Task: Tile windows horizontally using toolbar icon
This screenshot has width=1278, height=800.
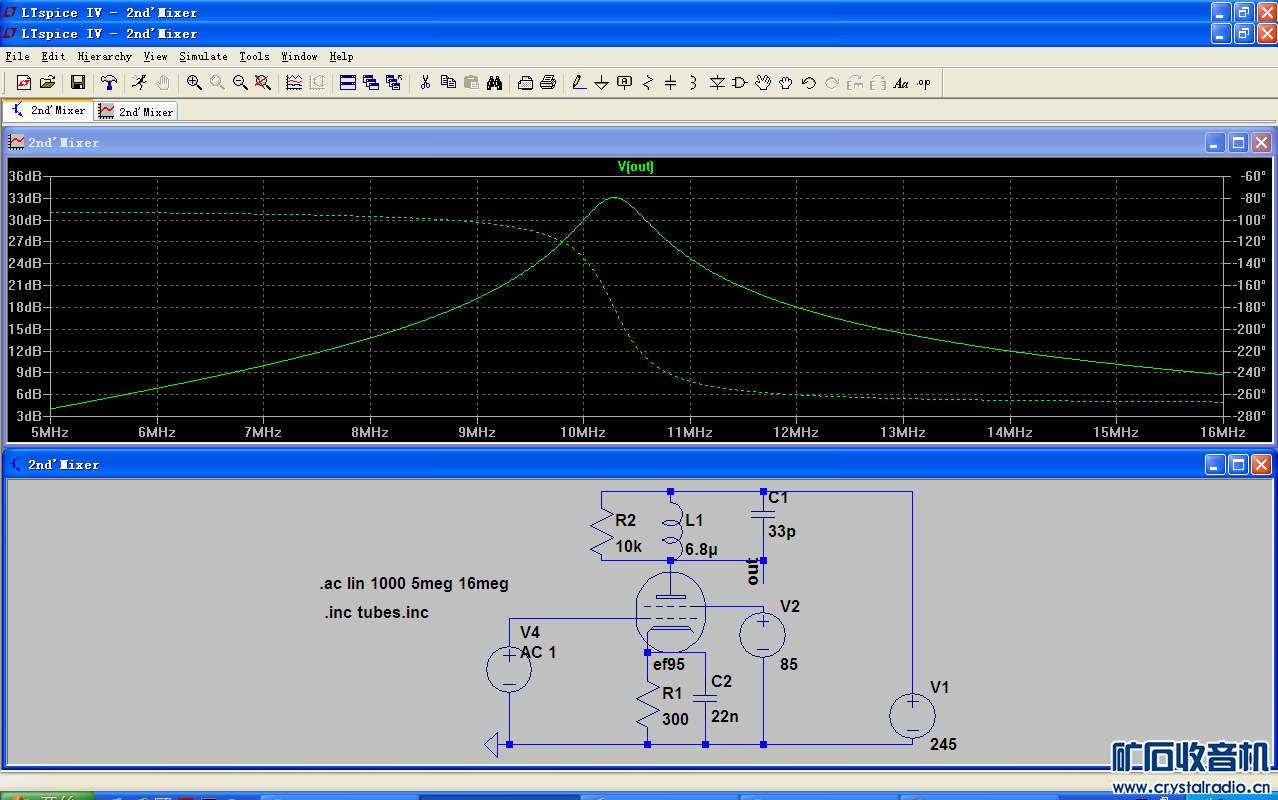Action: click(348, 83)
